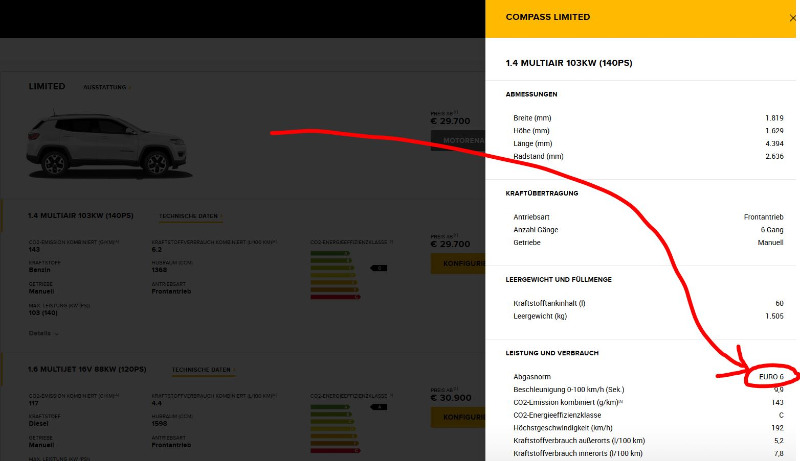Click info icon beside 1.6 MultiJet CO2-Energieeffizienzklasse
Viewport: 800px width, 461px height.
(391, 395)
